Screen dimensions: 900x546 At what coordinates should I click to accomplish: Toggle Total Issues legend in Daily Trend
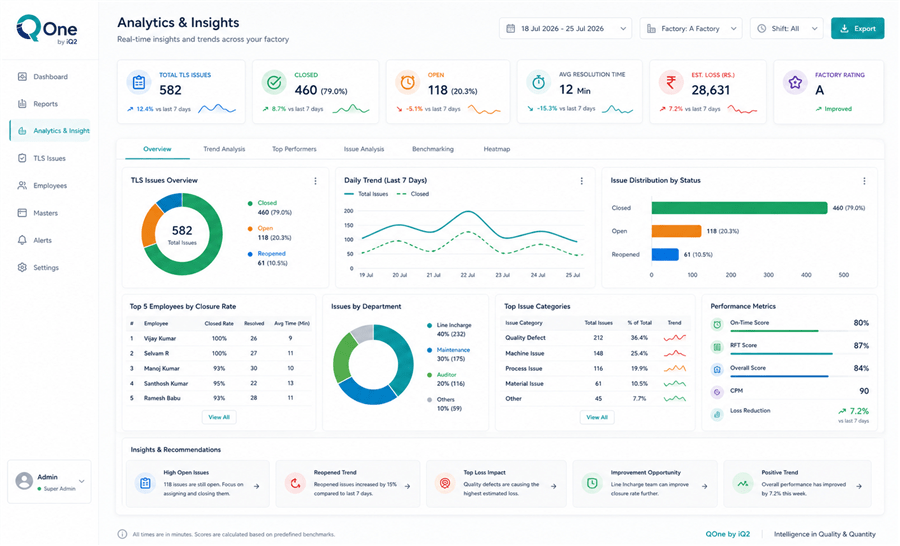366,194
